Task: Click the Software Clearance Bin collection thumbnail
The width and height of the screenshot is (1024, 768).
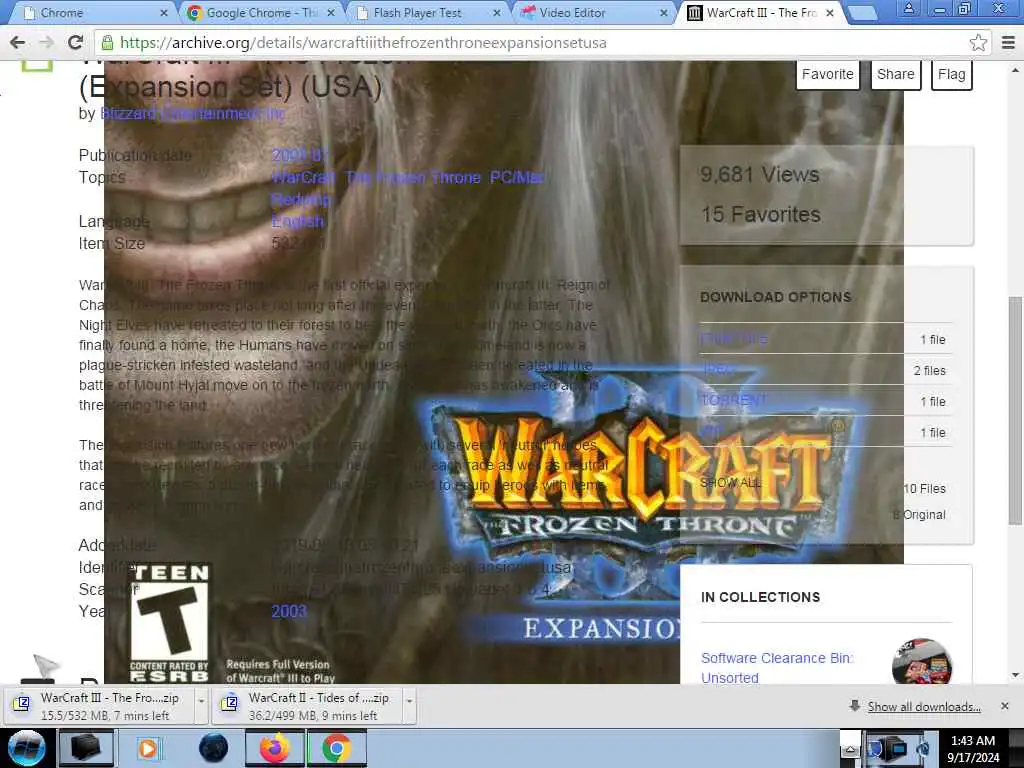Action: tap(921, 662)
